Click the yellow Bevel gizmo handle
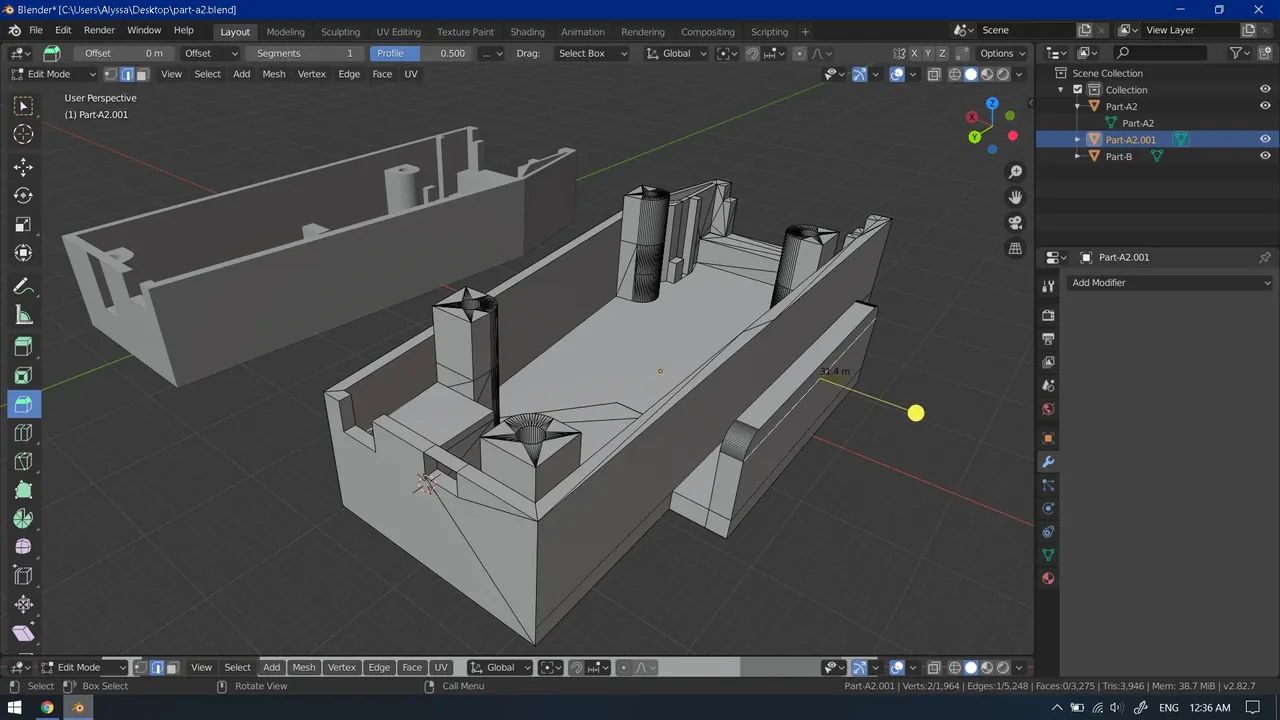1280x720 pixels. [x=916, y=413]
